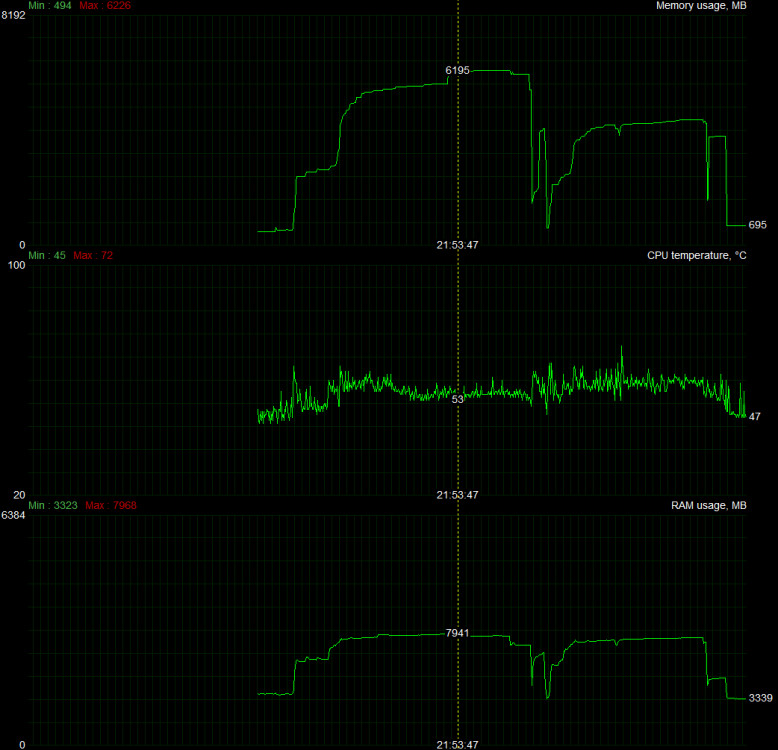Click the 100 axis maximum of temperature graph
This screenshot has width=778, height=750.
16,265
